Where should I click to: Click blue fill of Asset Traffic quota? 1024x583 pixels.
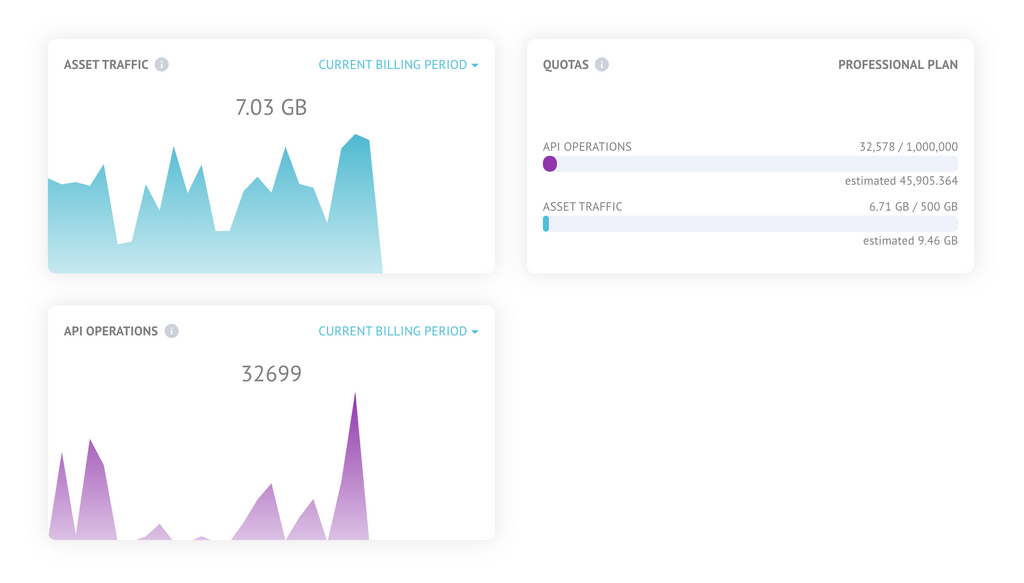point(546,224)
